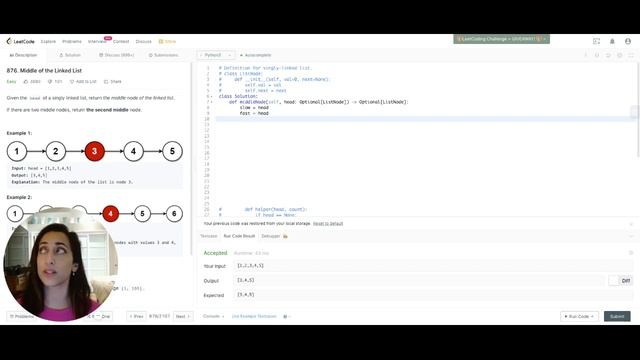Click Use Example Testcases link
Viewport: 640px width, 360px height.
coord(254,316)
